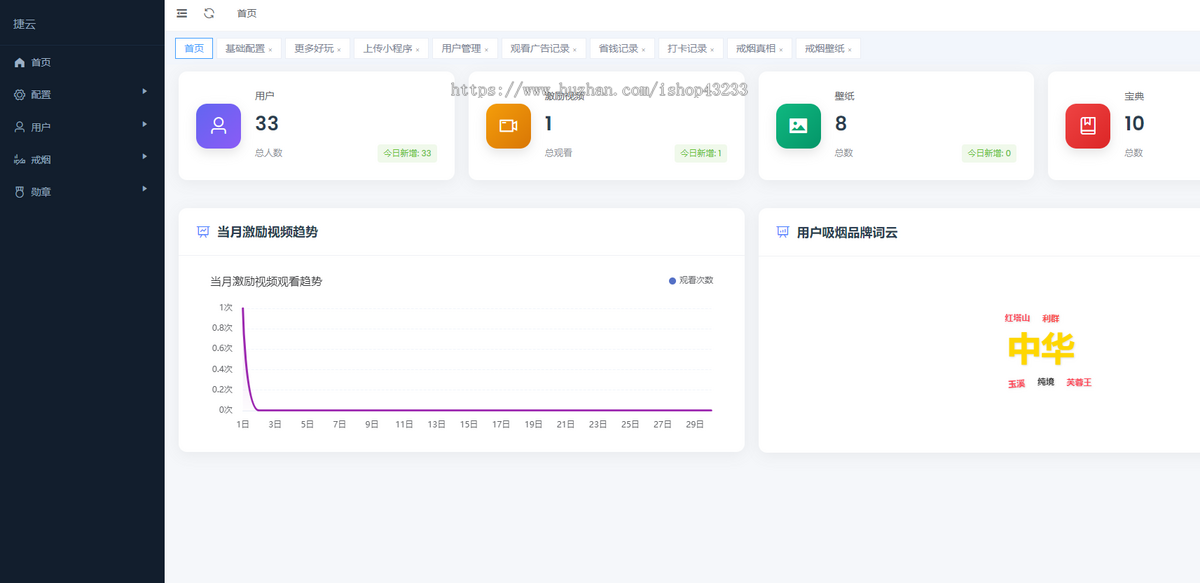Image resolution: width=1200 pixels, height=583 pixels.
Task: Click the 当月激励视频观看趋势 chart title
Action: [266, 282]
